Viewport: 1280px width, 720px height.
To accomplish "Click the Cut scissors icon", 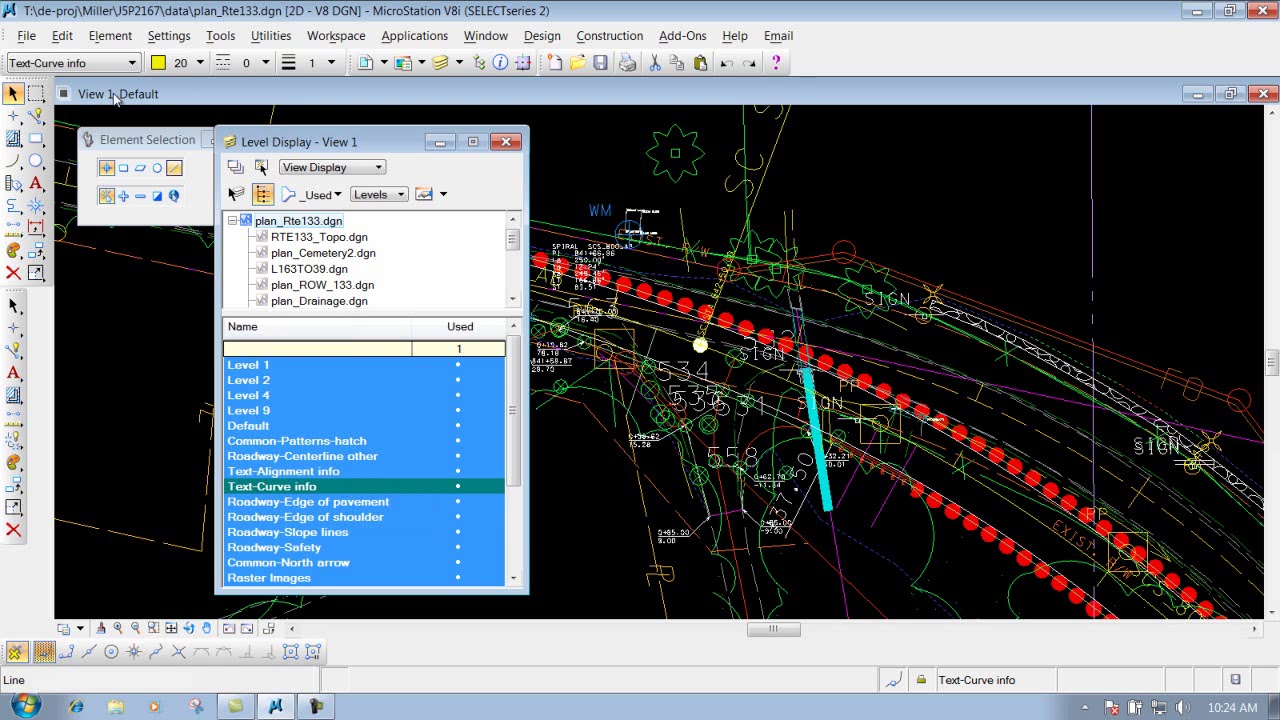I will 655,63.
